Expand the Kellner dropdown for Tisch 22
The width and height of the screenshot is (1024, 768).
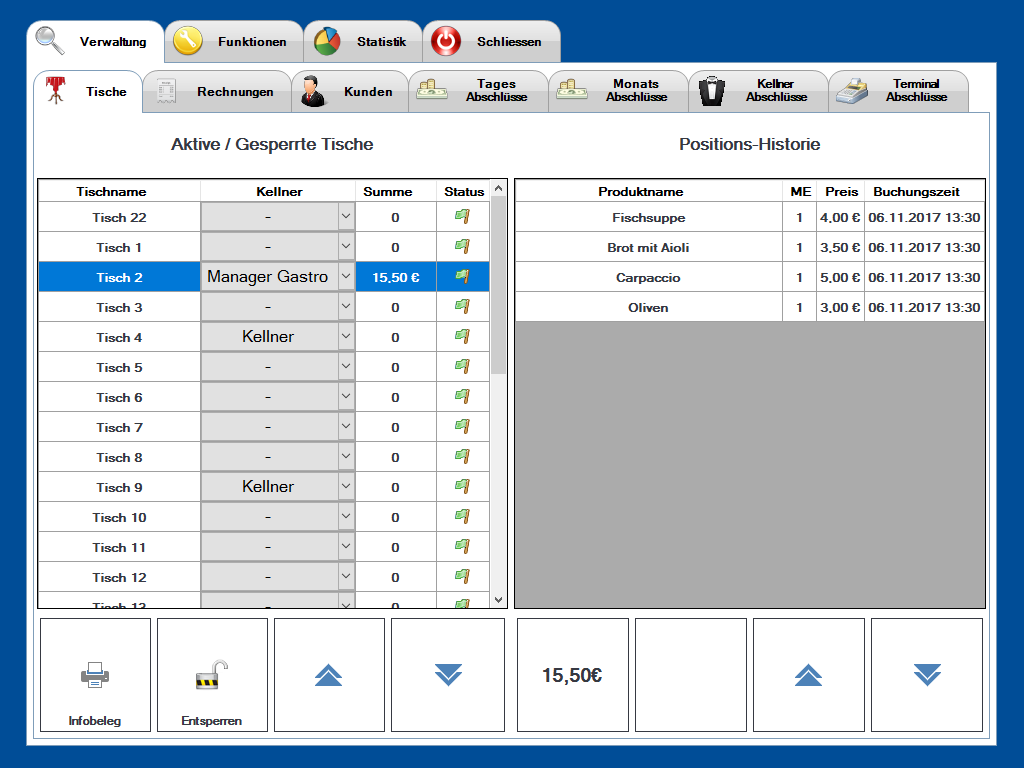click(x=346, y=217)
